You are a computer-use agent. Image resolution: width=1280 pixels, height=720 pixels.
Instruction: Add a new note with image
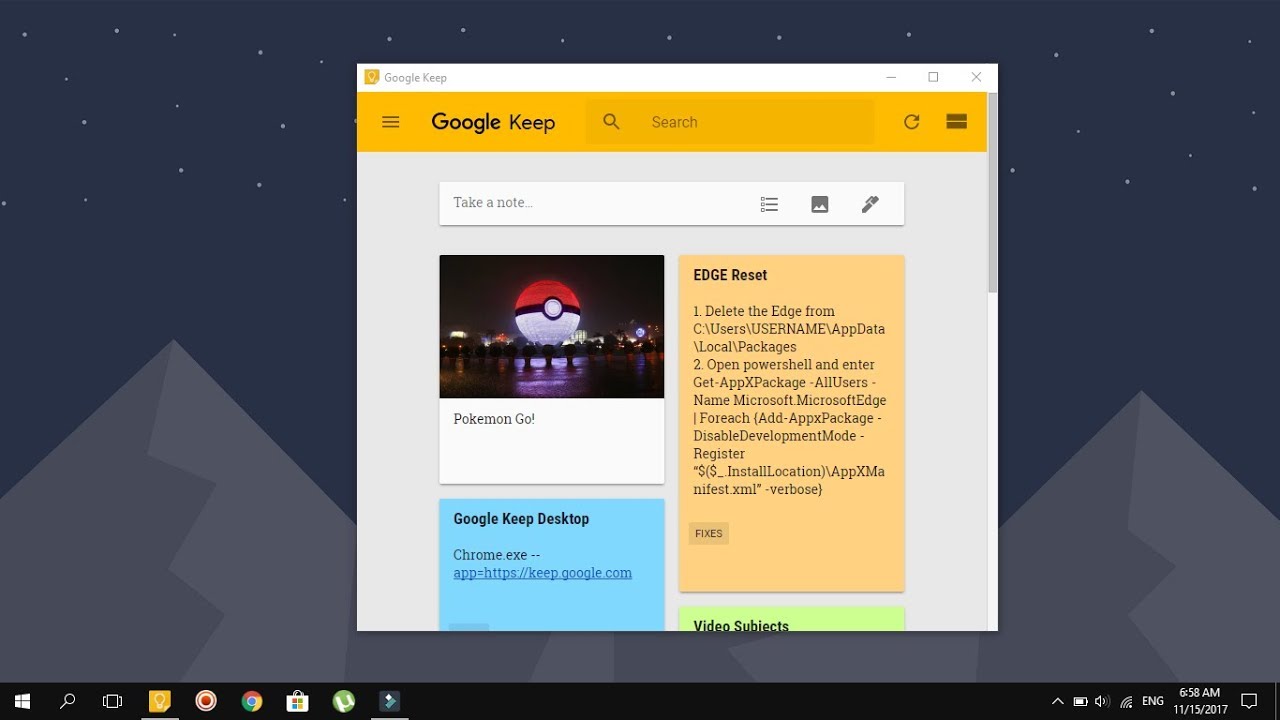(820, 204)
